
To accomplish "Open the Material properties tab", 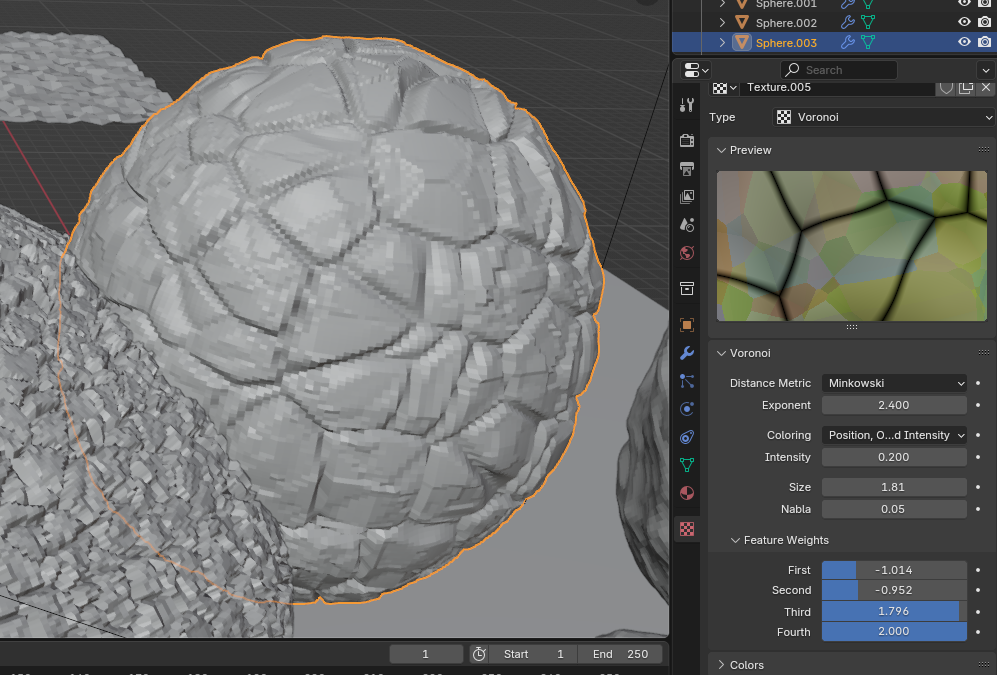I will [686, 493].
